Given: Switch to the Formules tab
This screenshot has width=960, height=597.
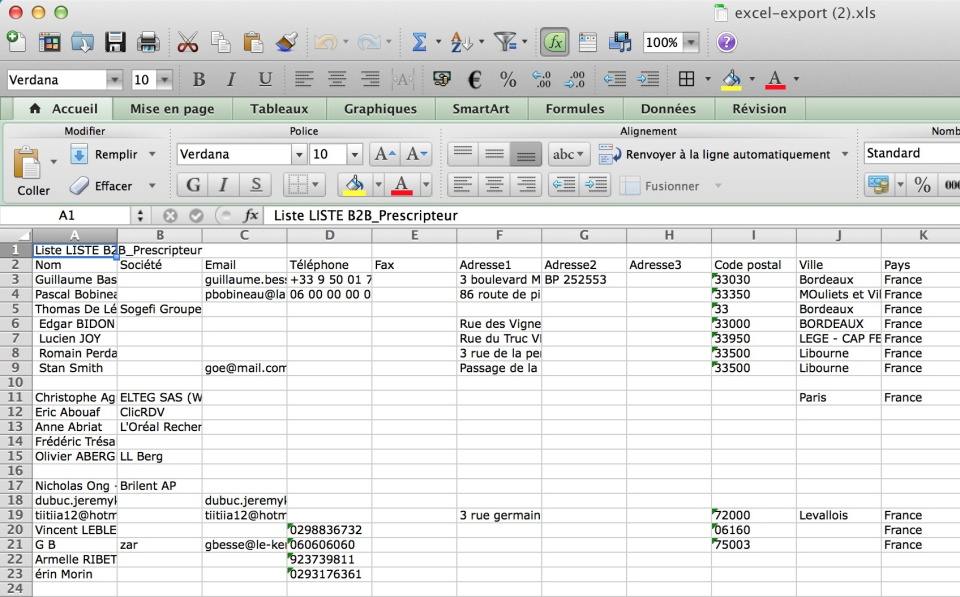Looking at the screenshot, I should pos(575,109).
